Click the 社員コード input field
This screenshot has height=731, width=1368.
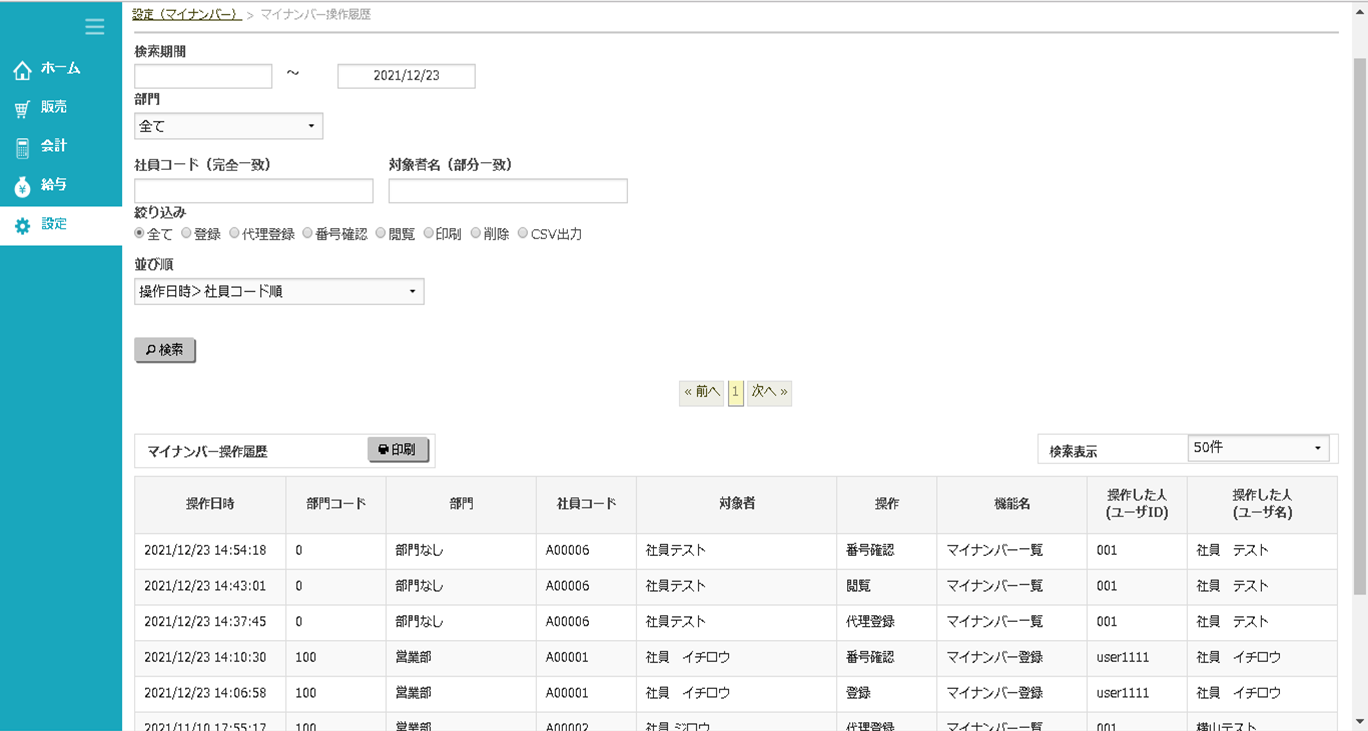coord(254,191)
